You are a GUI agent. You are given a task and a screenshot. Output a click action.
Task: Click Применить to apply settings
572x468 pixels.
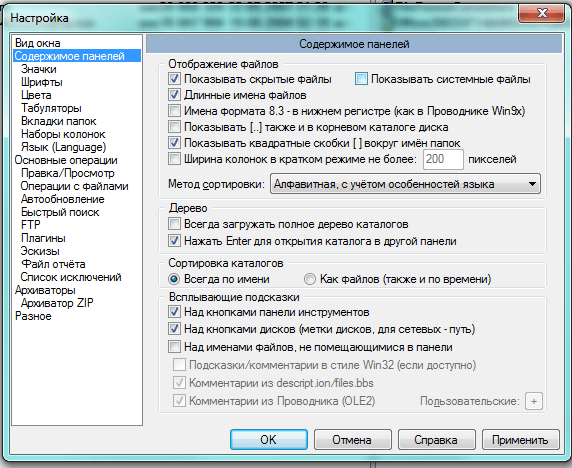pyautogui.click(x=521, y=440)
